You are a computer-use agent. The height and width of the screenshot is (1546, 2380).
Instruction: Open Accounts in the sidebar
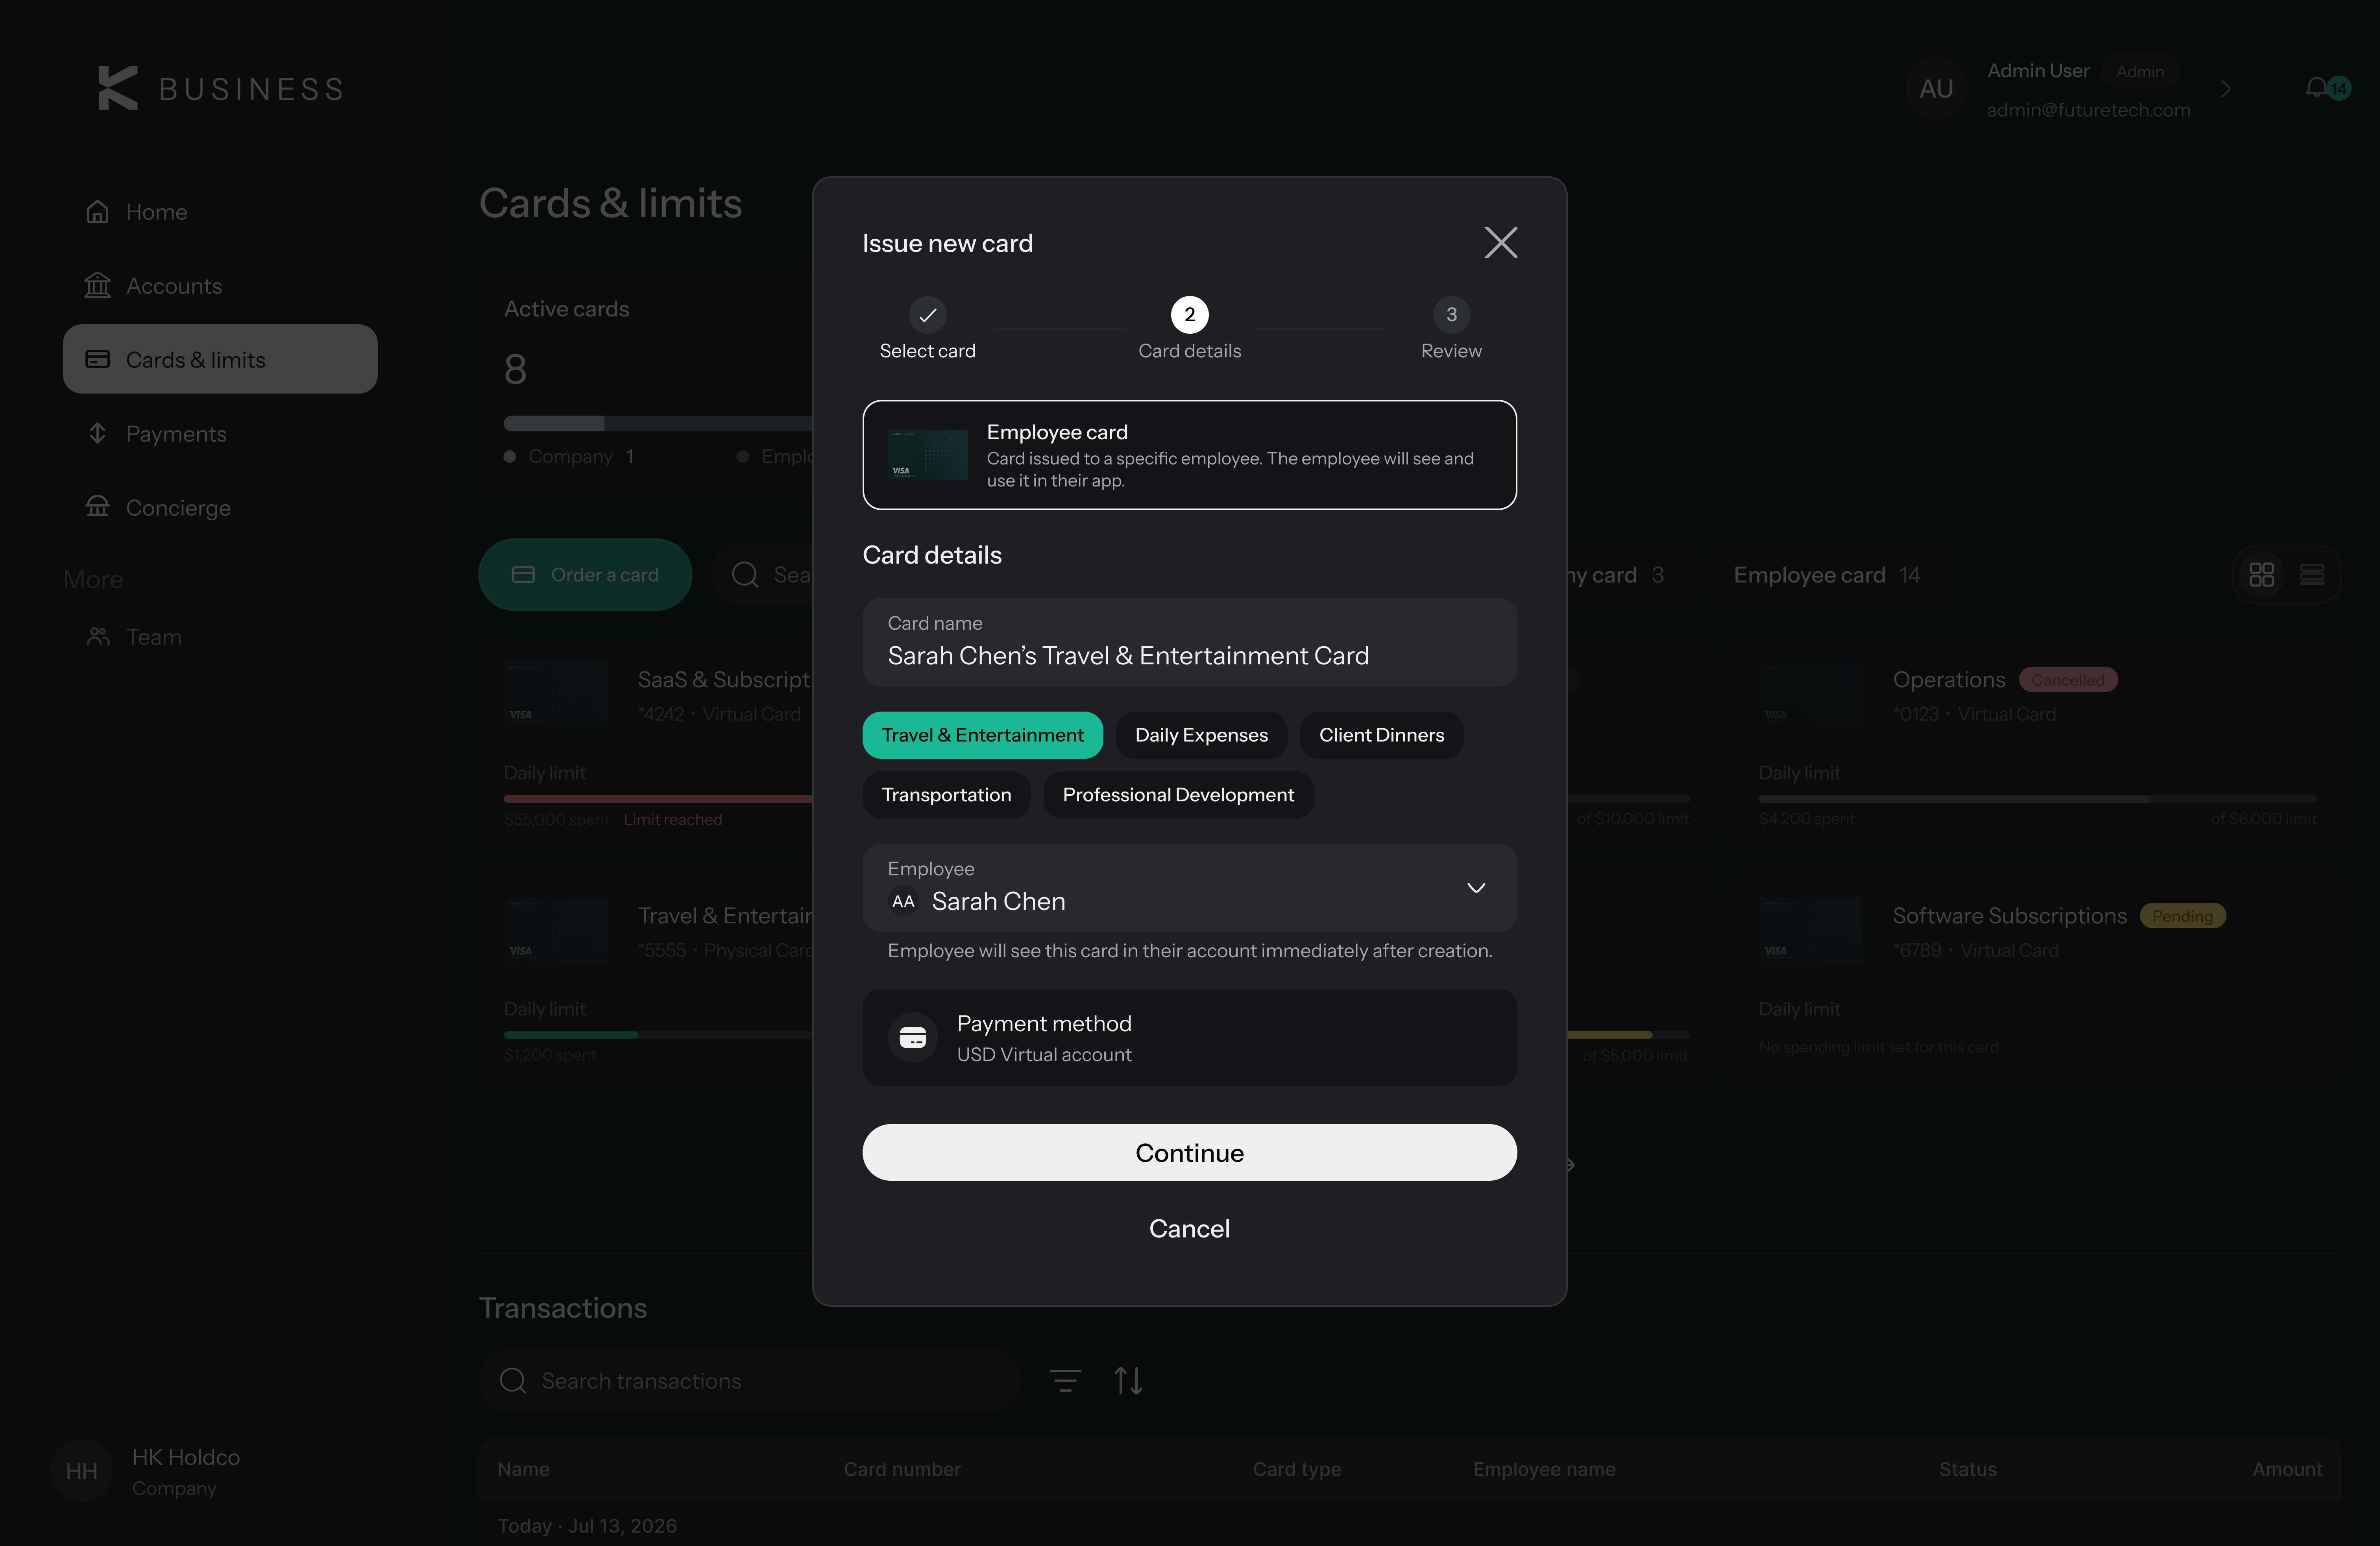tap(220, 286)
